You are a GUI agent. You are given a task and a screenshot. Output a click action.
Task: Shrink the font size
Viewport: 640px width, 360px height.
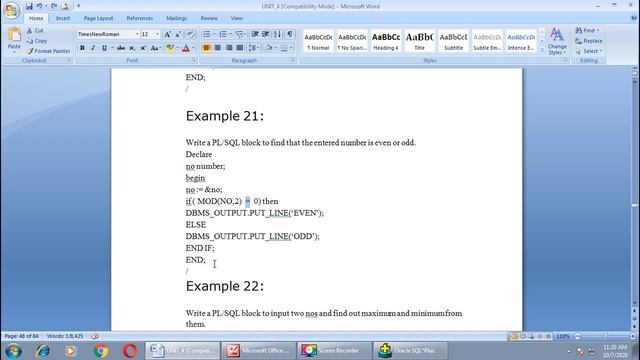tap(178, 34)
